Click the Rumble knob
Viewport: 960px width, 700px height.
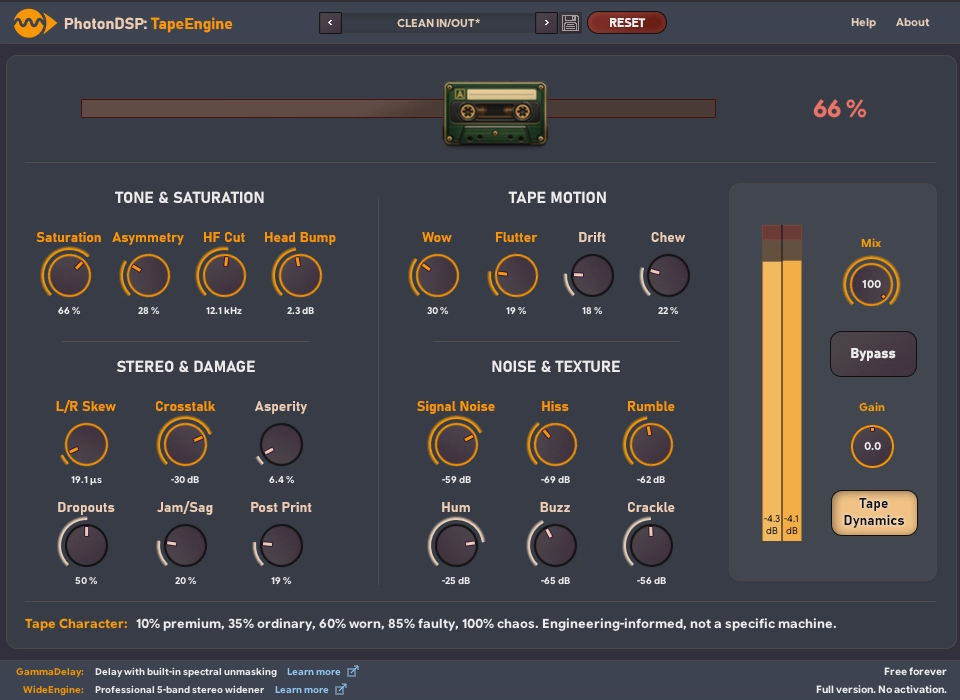coord(651,445)
